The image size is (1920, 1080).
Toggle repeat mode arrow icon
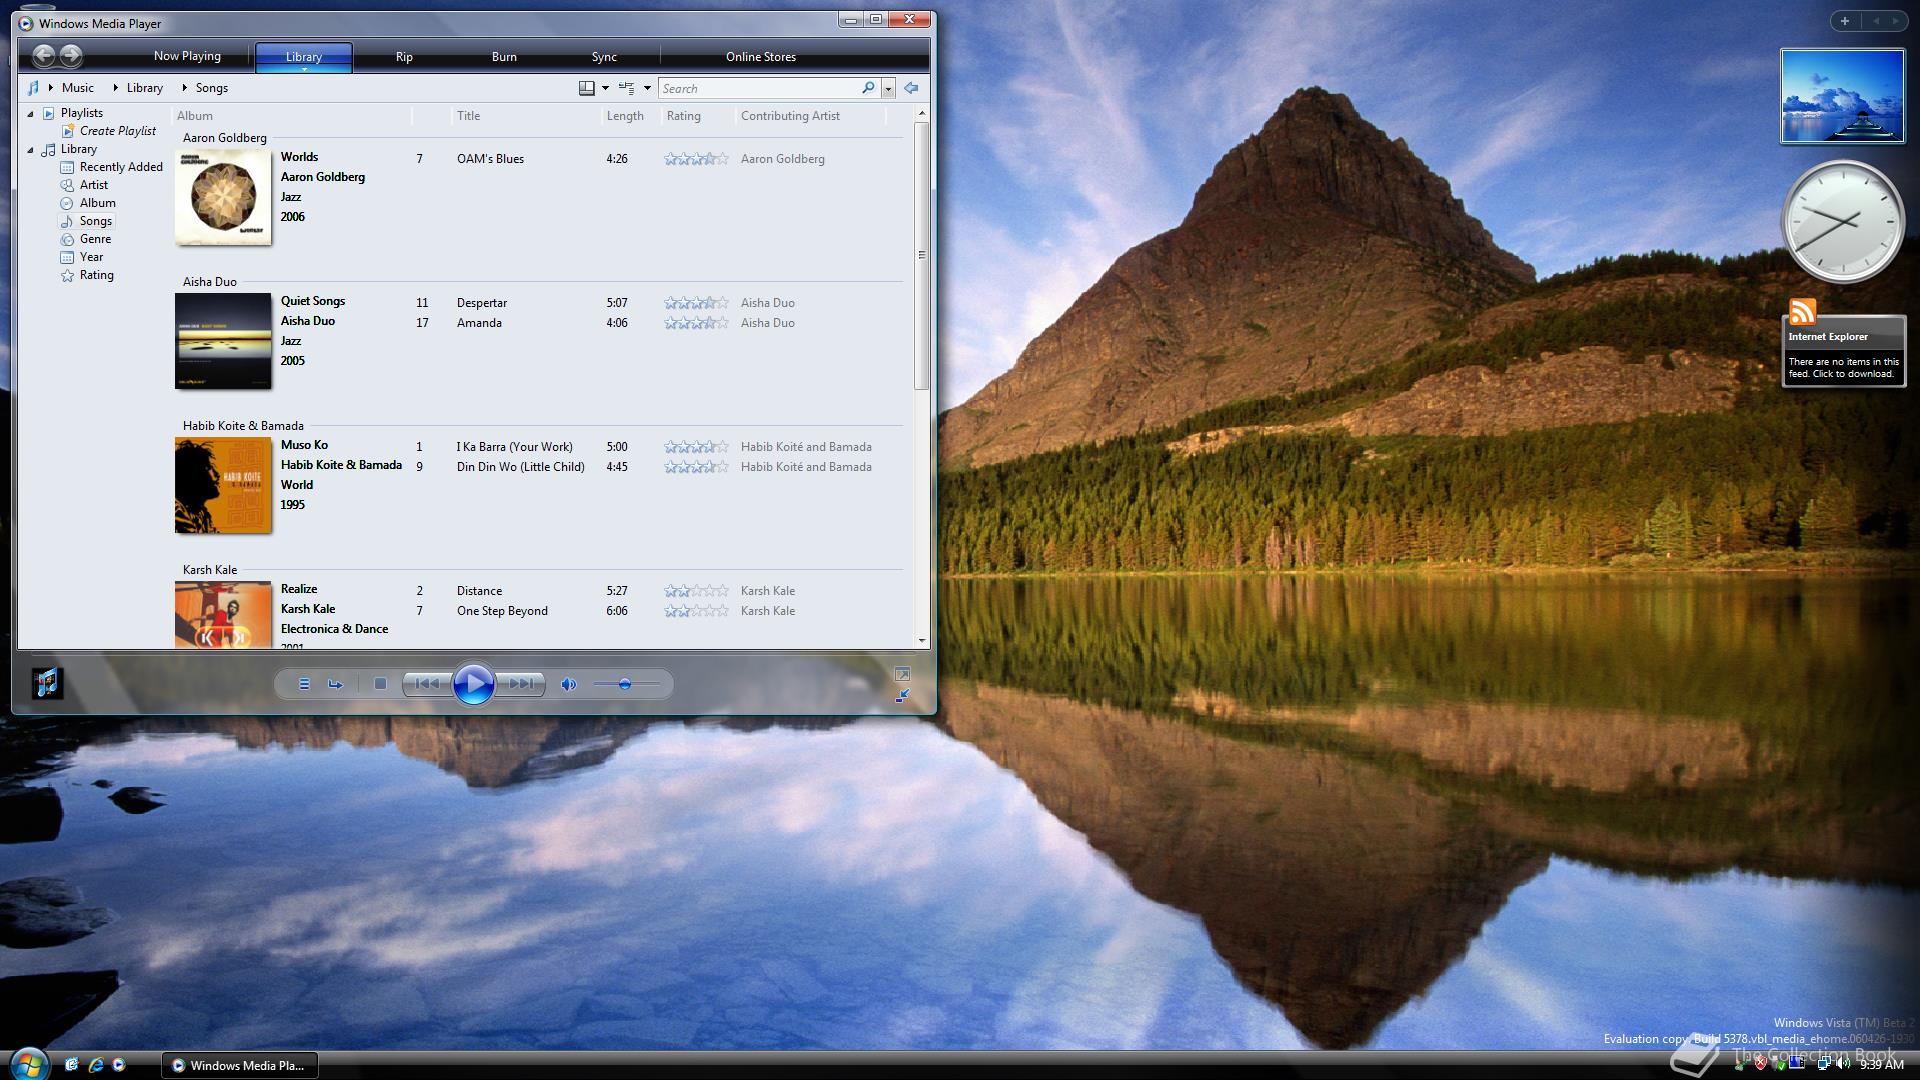(x=336, y=684)
